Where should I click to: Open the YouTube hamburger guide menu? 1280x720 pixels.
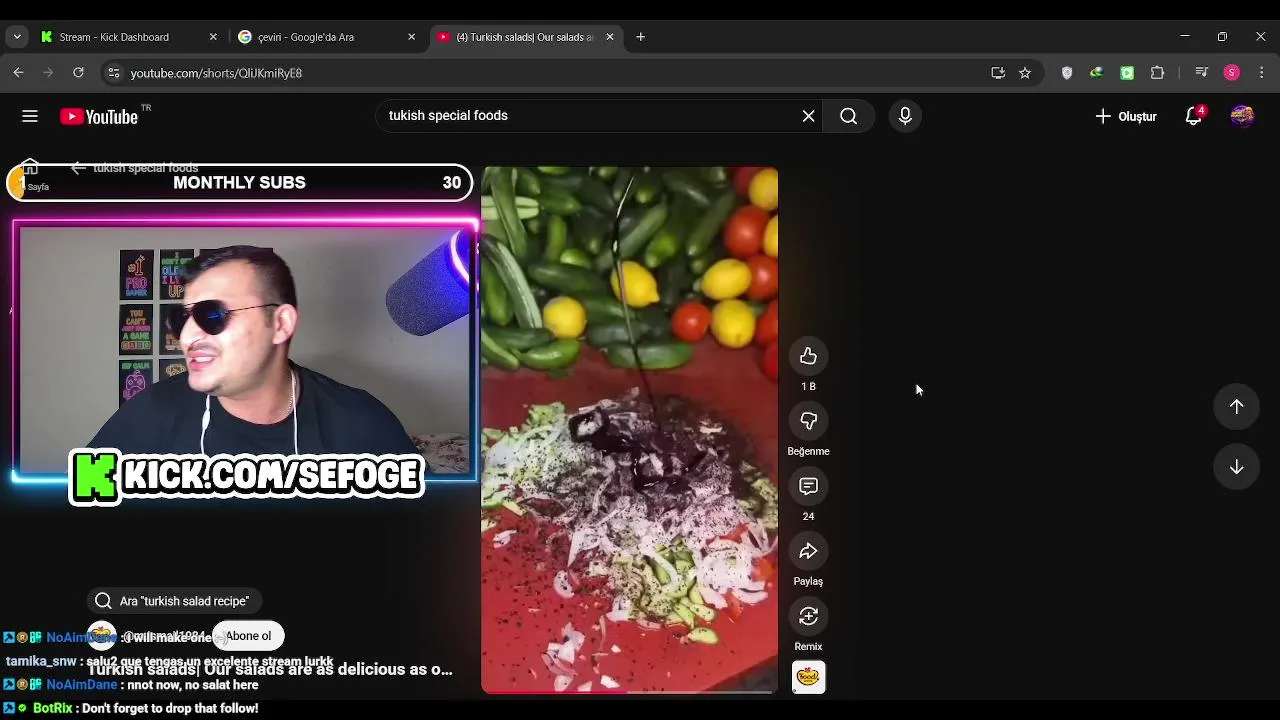coord(30,116)
